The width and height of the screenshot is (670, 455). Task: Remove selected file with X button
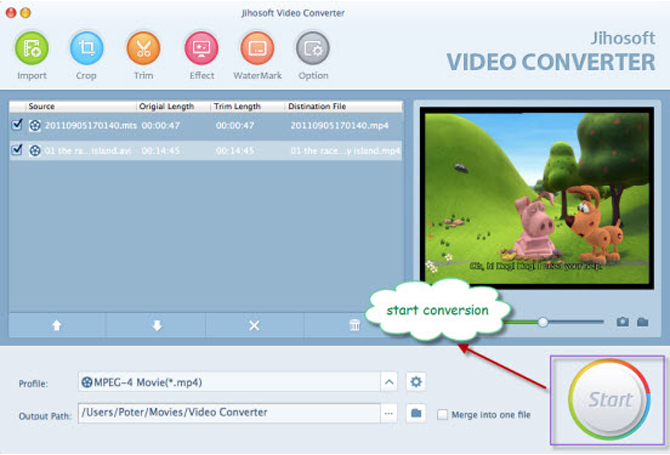click(254, 325)
